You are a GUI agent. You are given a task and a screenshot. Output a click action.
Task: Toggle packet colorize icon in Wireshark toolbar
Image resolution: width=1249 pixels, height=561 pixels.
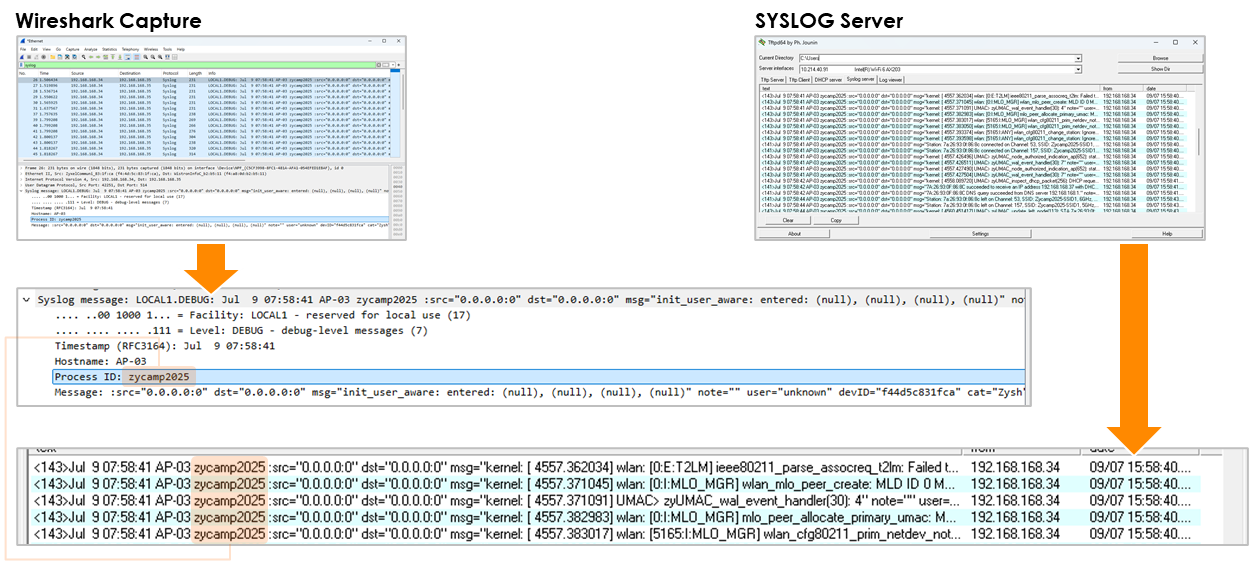point(137,57)
